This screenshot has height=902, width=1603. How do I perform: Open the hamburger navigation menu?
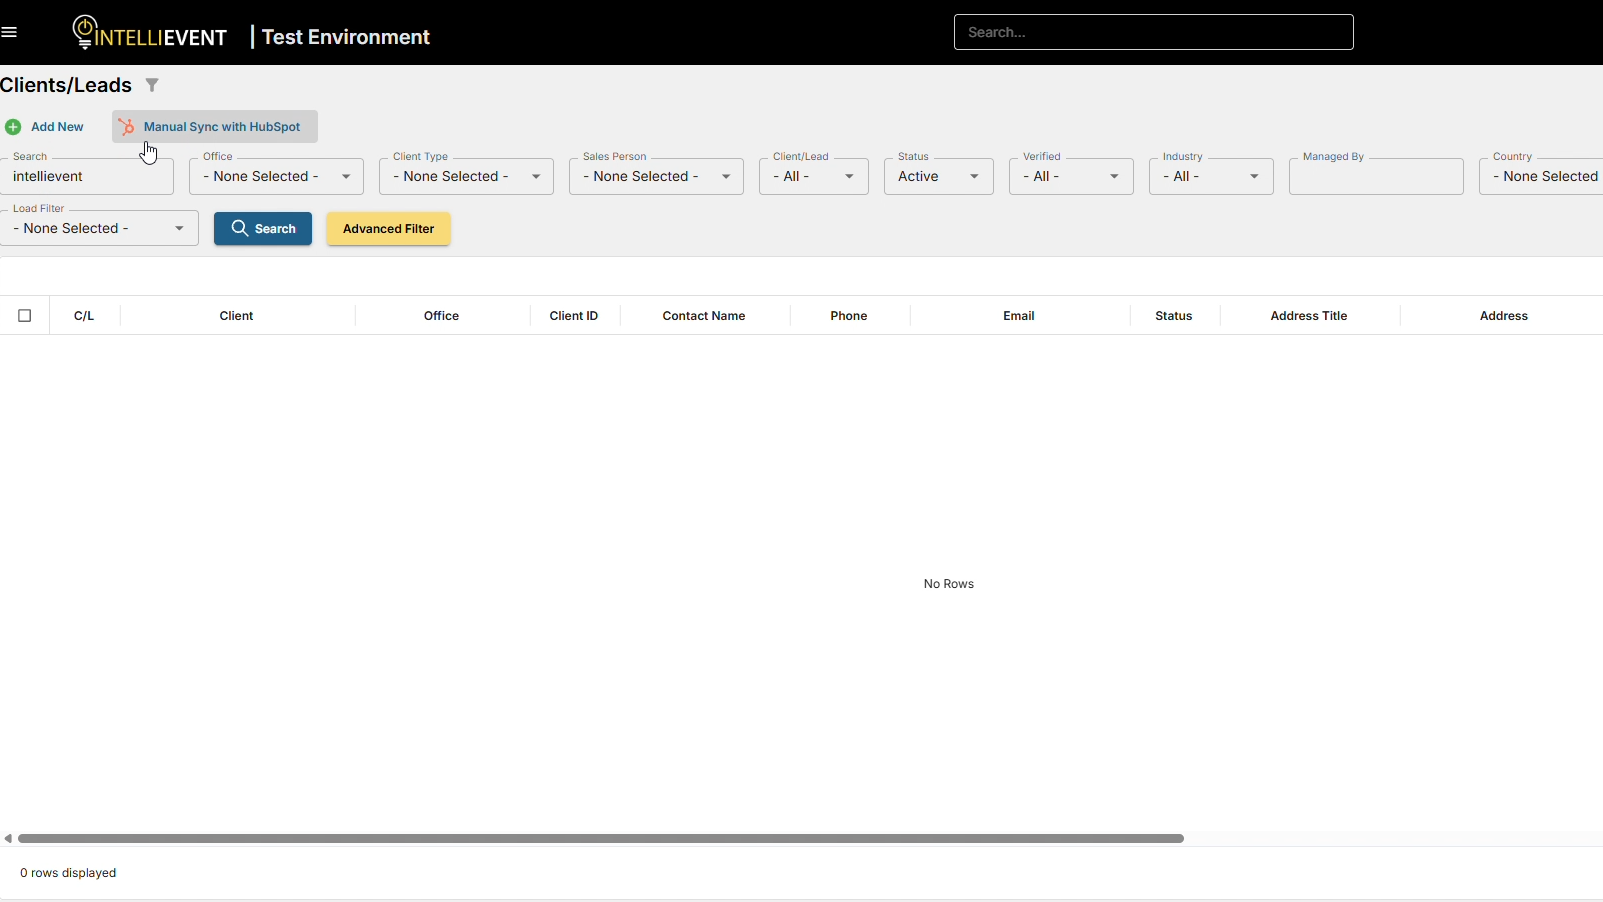(x=9, y=32)
